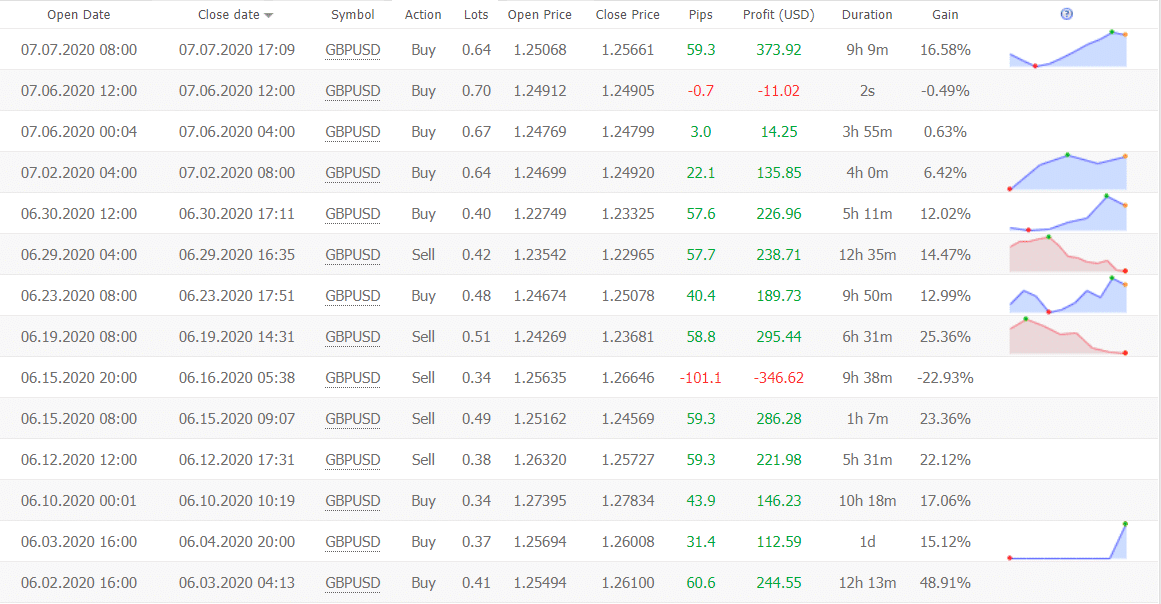Open GBPUSD link for 06.10.2020 00:01 trade
This screenshot has width=1161, height=604.
(x=352, y=501)
